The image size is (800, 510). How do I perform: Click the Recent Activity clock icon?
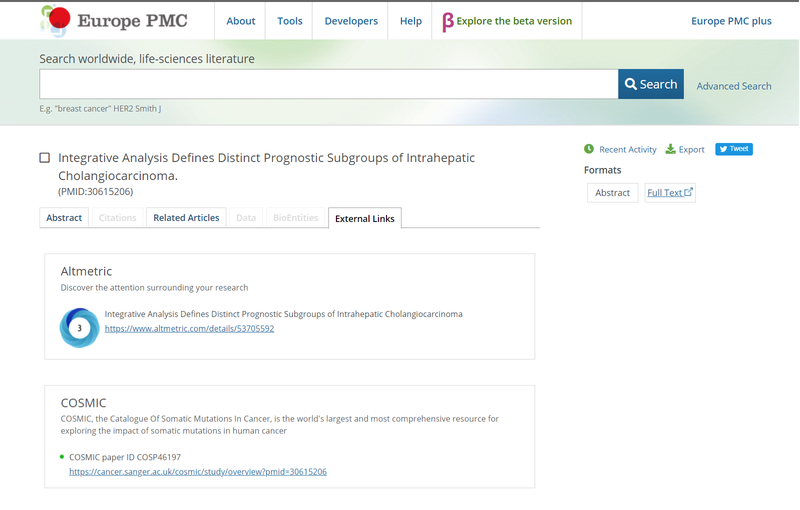pos(589,149)
